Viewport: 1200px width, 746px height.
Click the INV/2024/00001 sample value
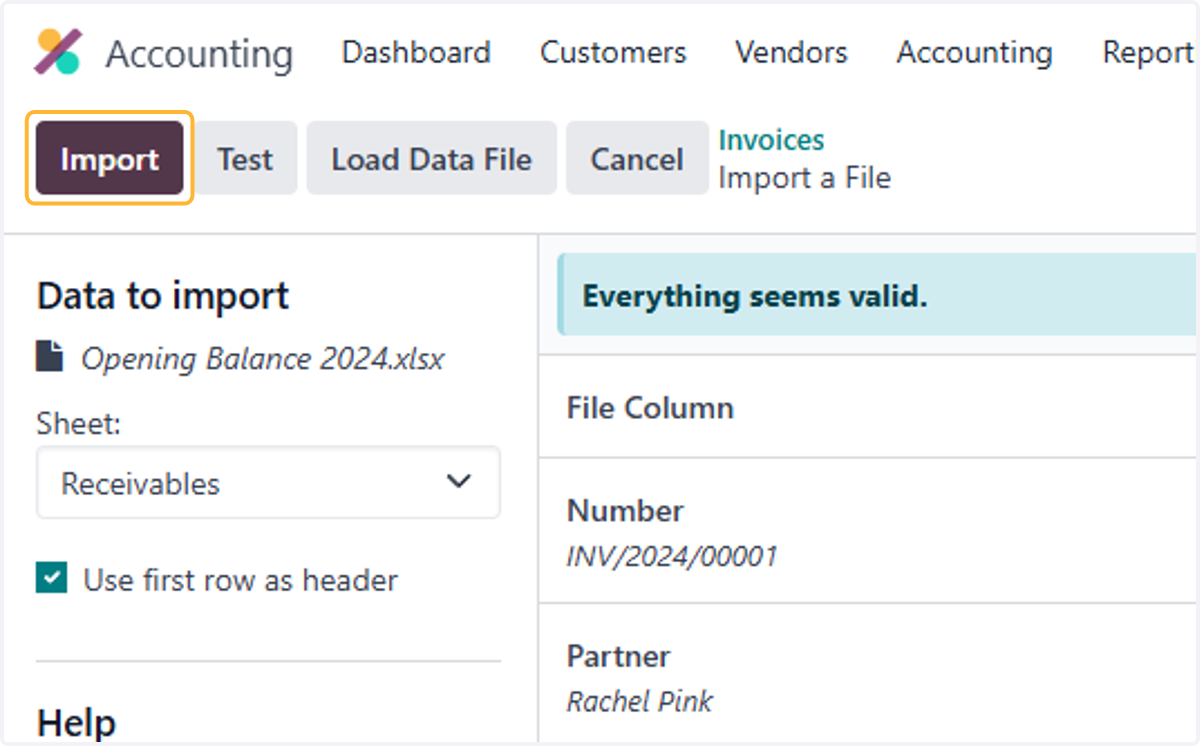671,555
